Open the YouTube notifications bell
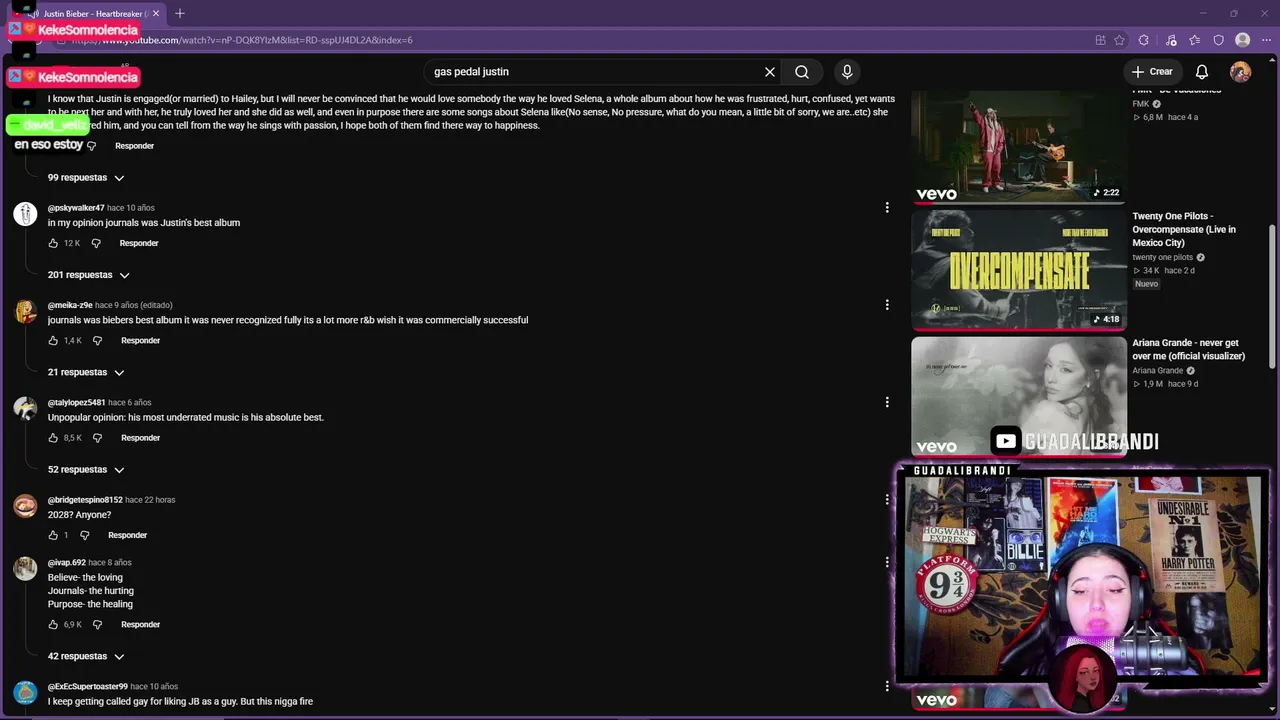1280x720 pixels. click(1202, 72)
